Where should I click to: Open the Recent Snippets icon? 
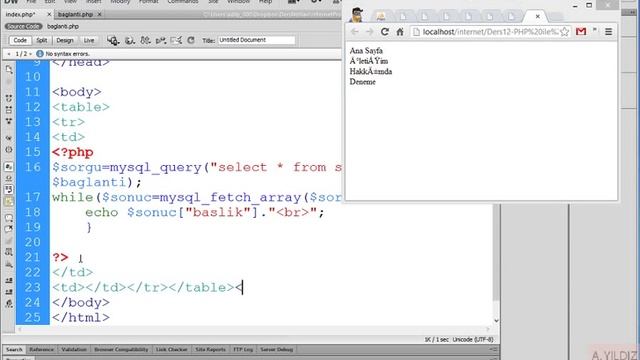point(9,252)
